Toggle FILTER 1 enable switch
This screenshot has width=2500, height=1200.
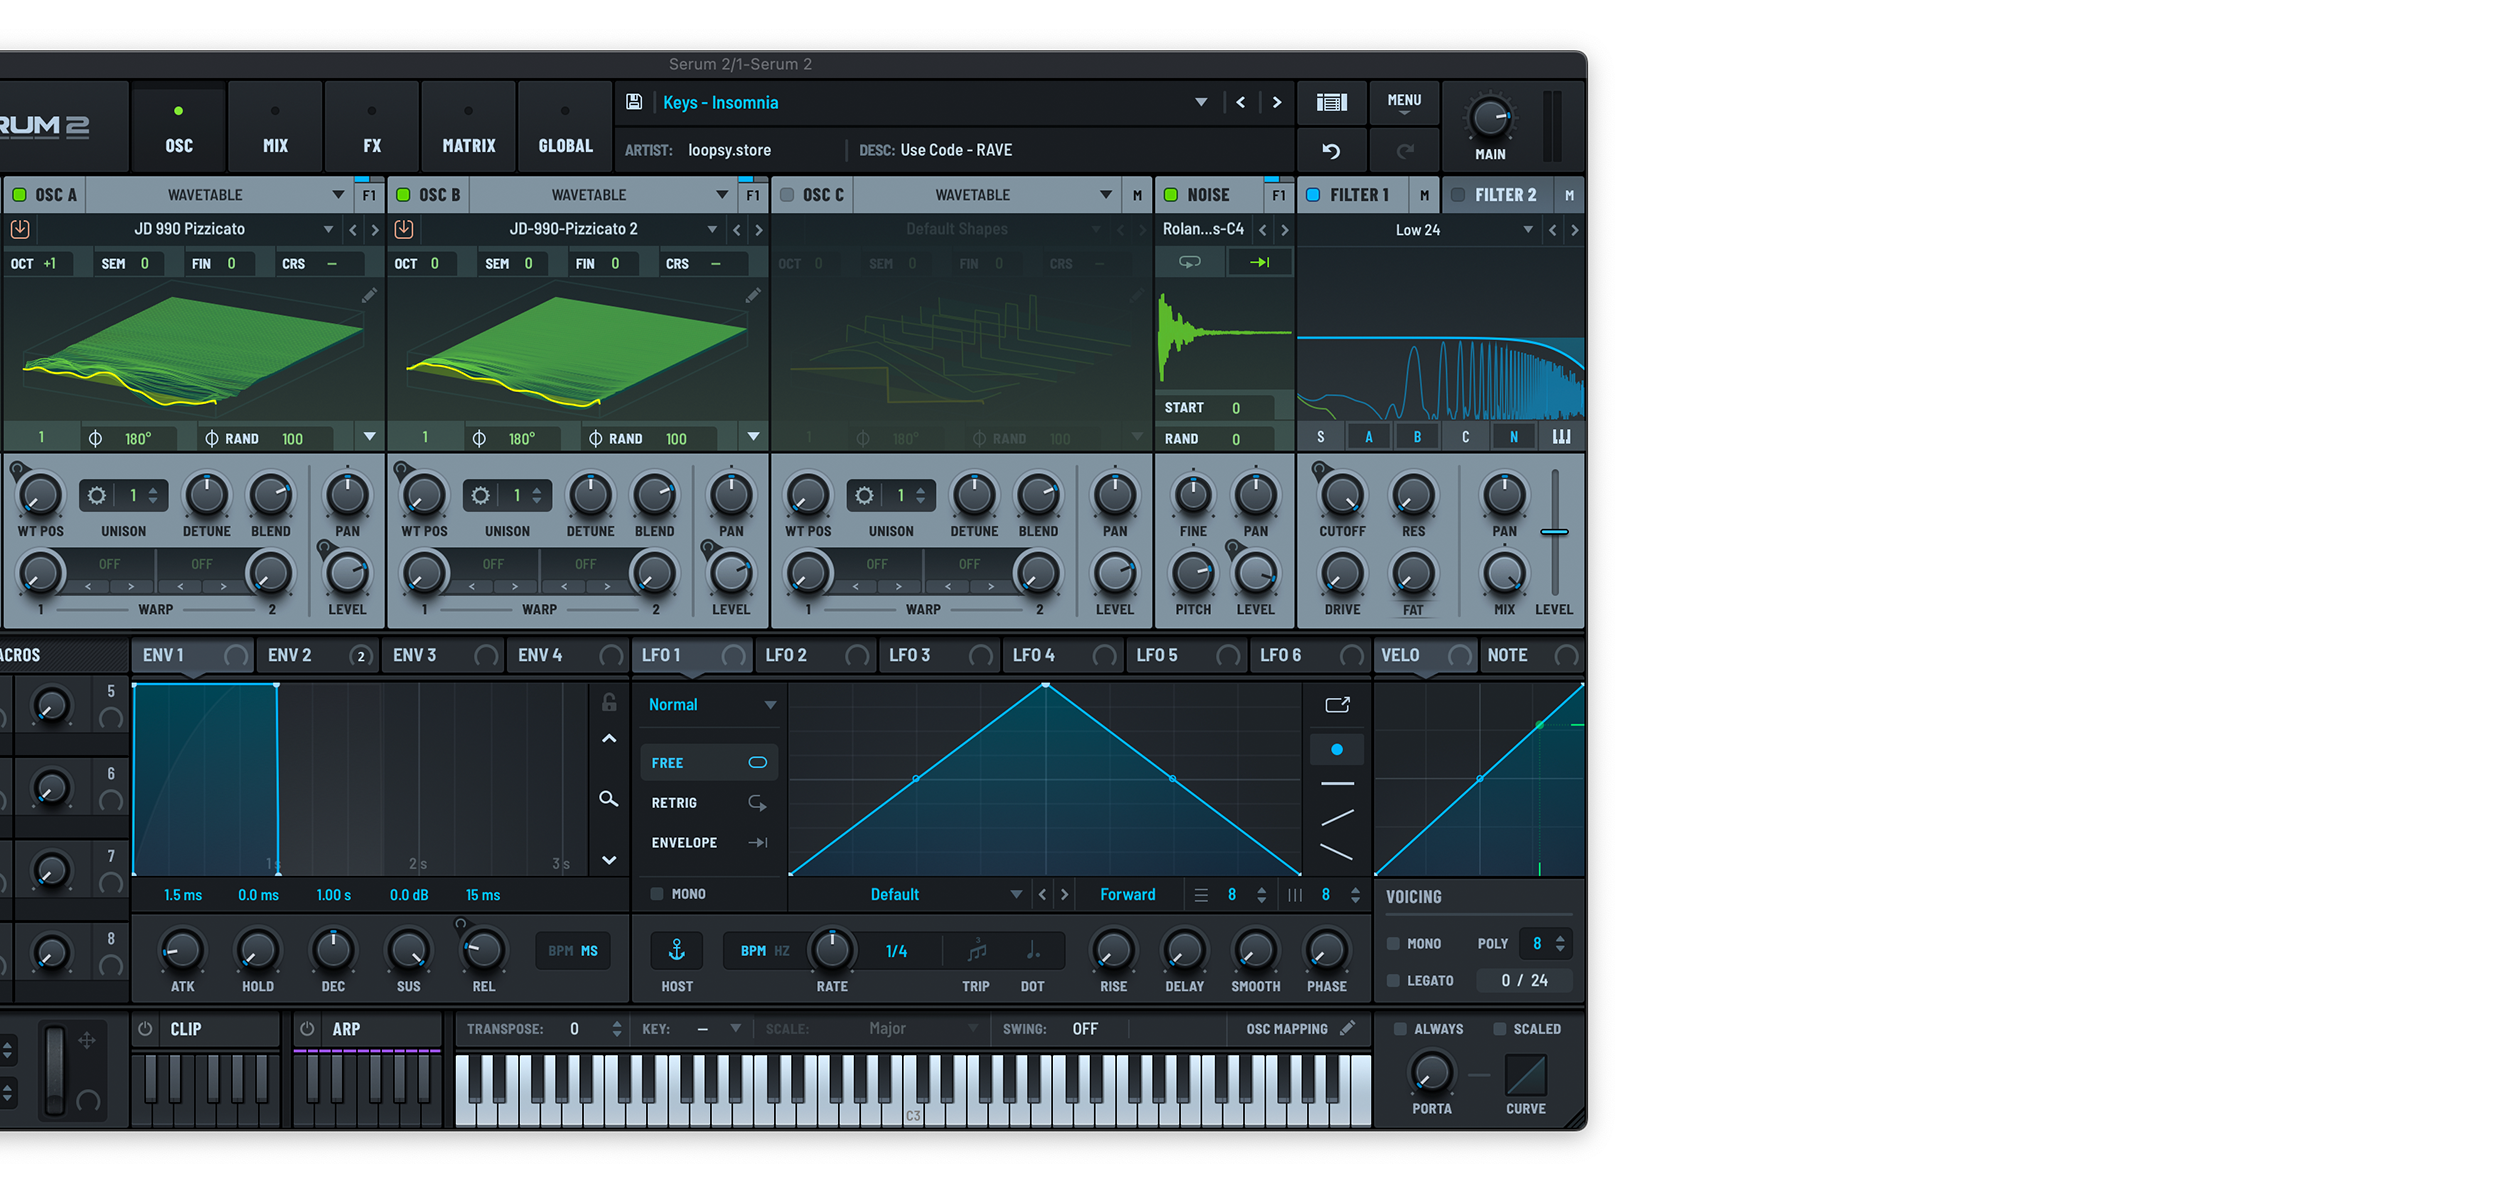(x=1313, y=195)
